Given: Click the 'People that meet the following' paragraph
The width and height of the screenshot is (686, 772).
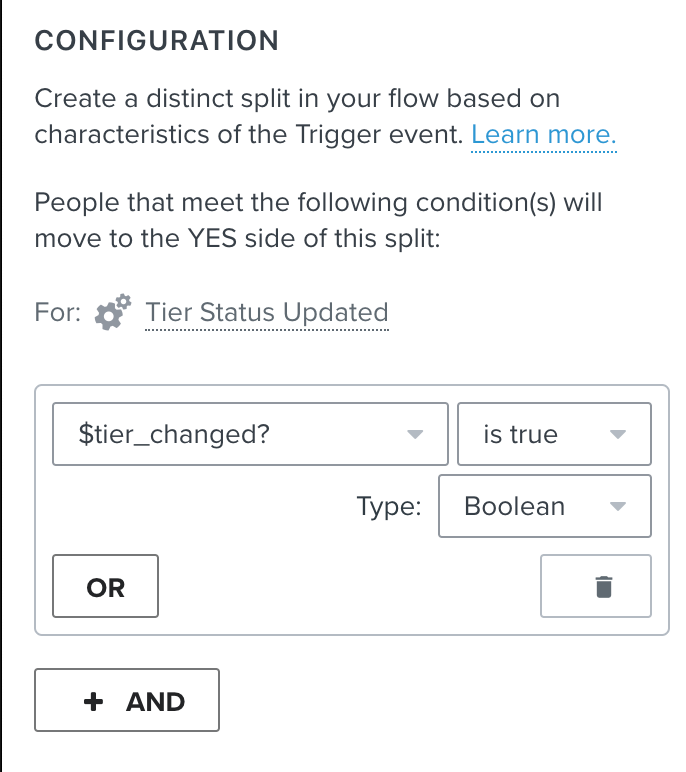Looking at the screenshot, I should [318, 220].
